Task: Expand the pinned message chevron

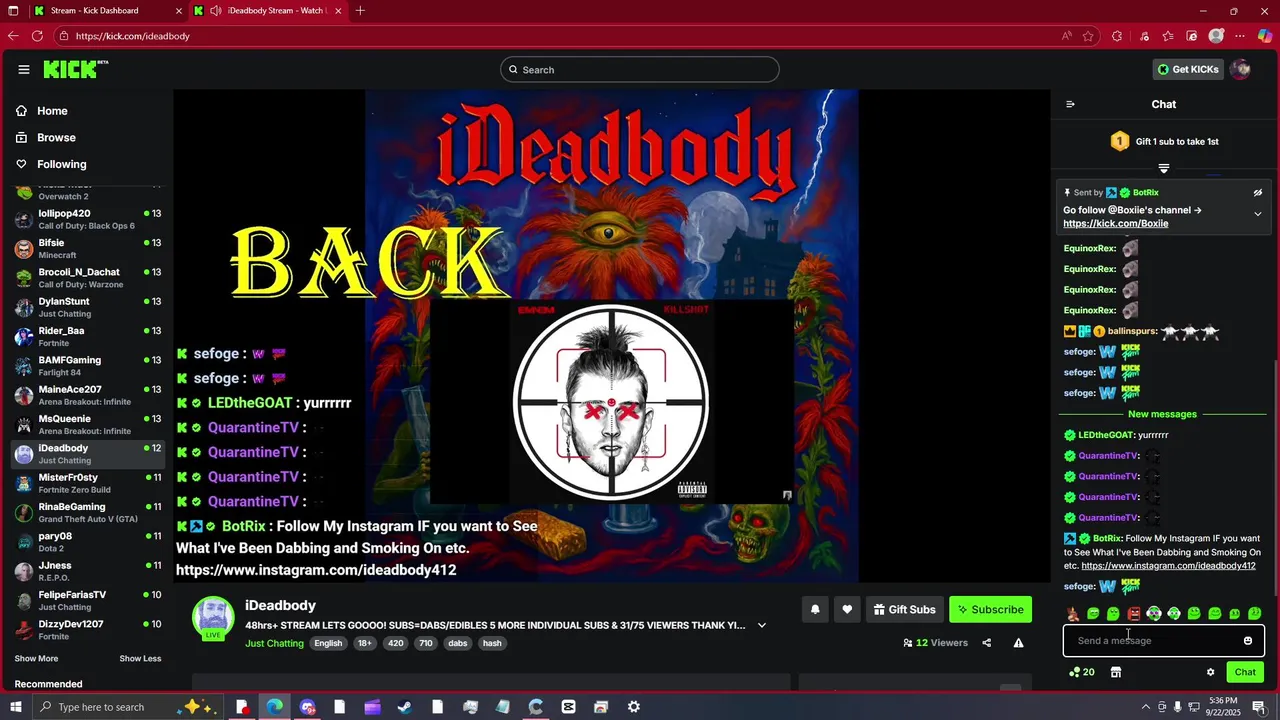Action: [1258, 213]
